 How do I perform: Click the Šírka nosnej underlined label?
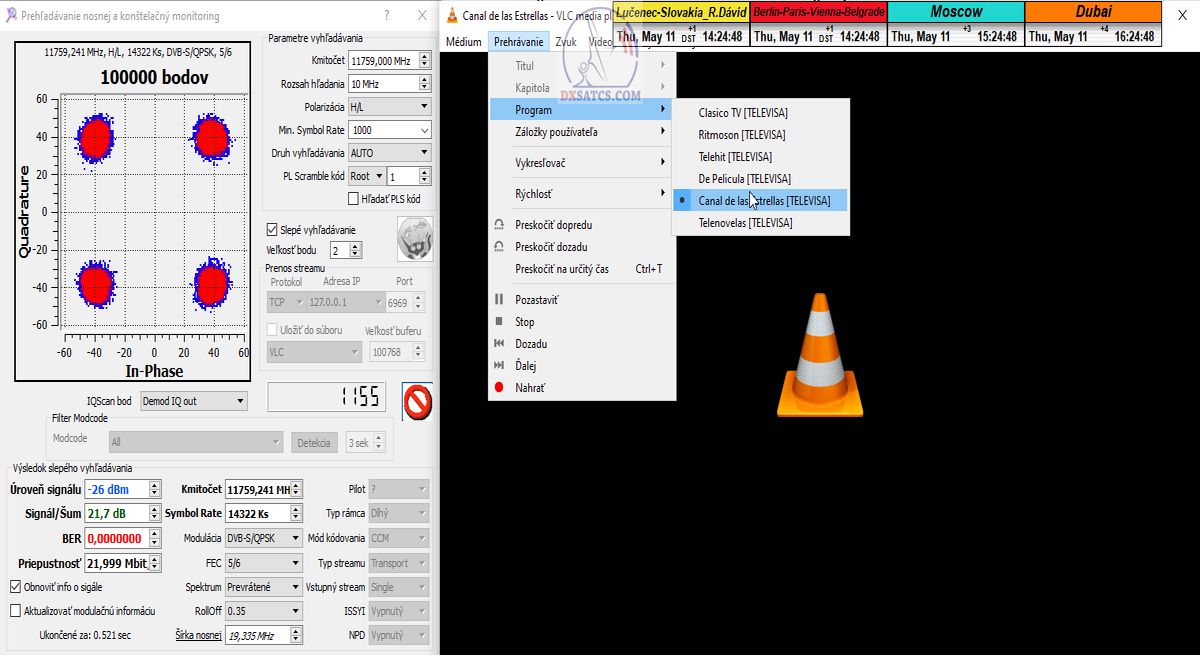coord(198,635)
